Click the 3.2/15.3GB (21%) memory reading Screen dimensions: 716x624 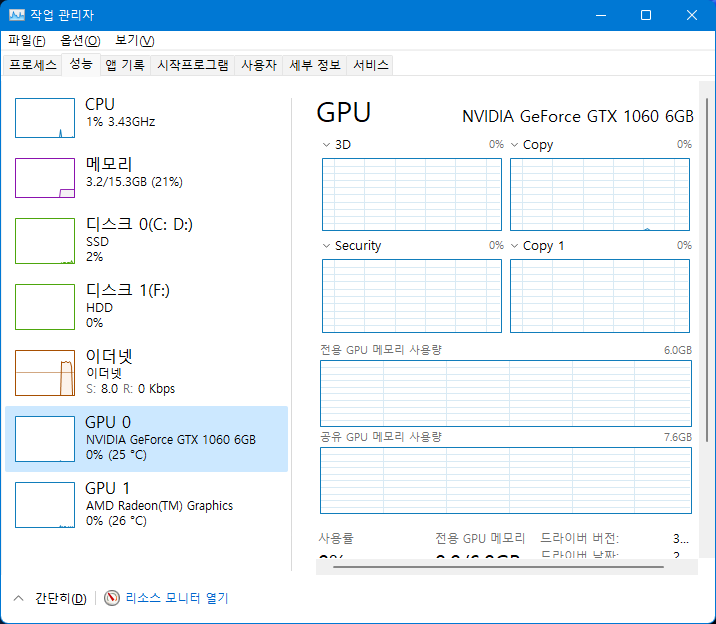(134, 182)
